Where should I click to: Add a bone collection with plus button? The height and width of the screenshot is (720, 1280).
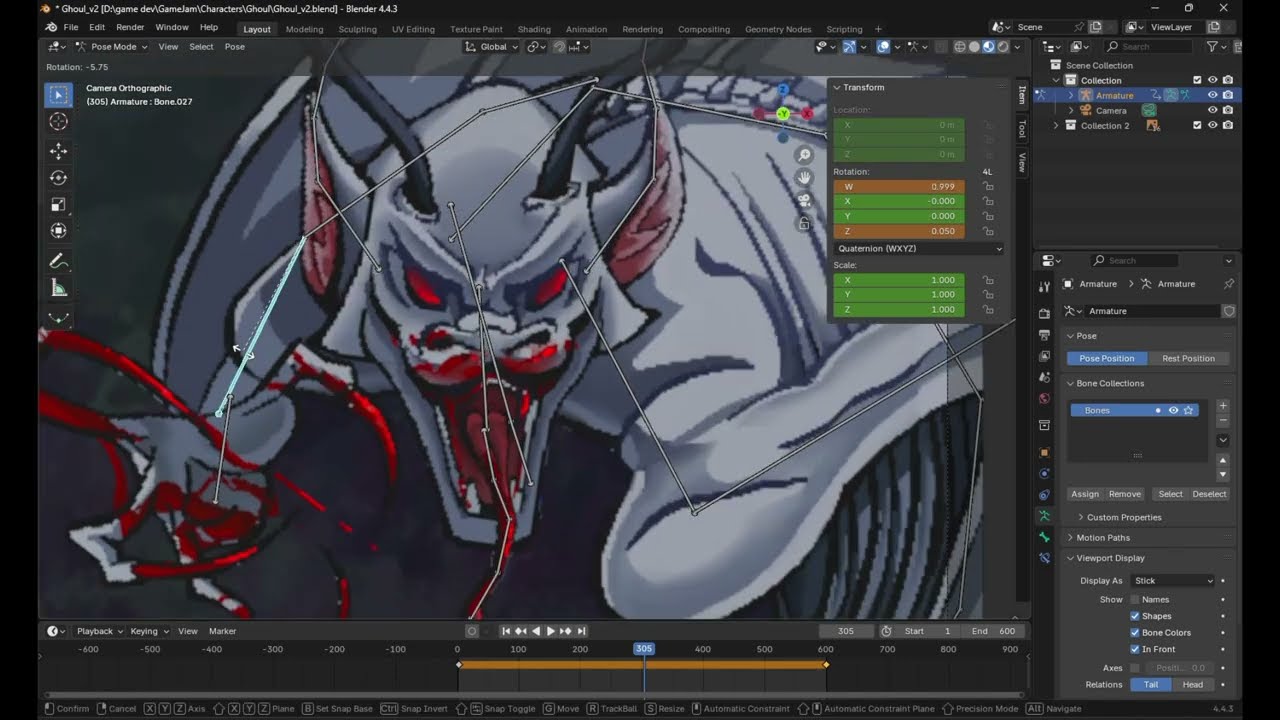pyautogui.click(x=1222, y=406)
